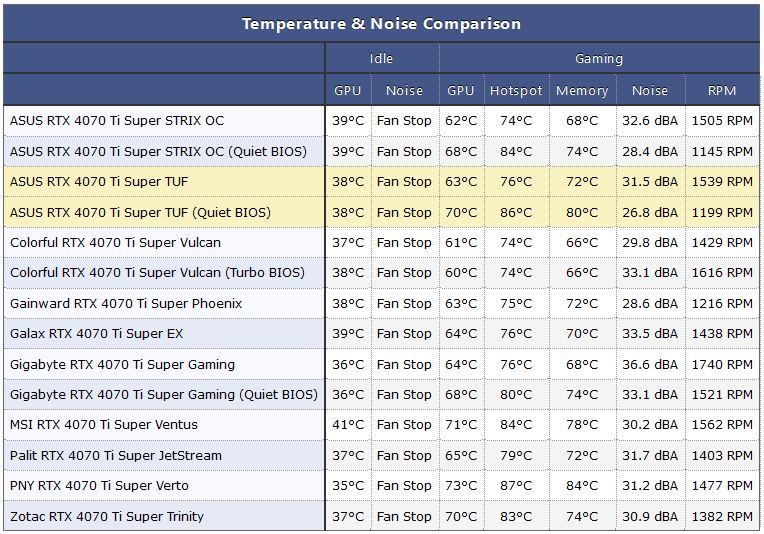Click the RPM column header
Image resolution: width=764 pixels, height=534 pixels.
(722, 90)
